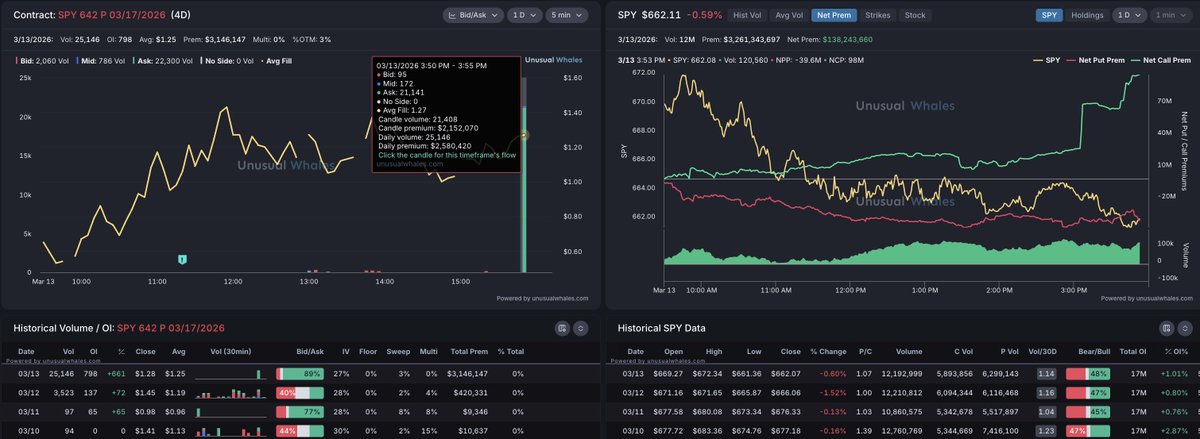Sort Historical SPY Data by P/C column
1200x439 pixels.
coord(865,352)
